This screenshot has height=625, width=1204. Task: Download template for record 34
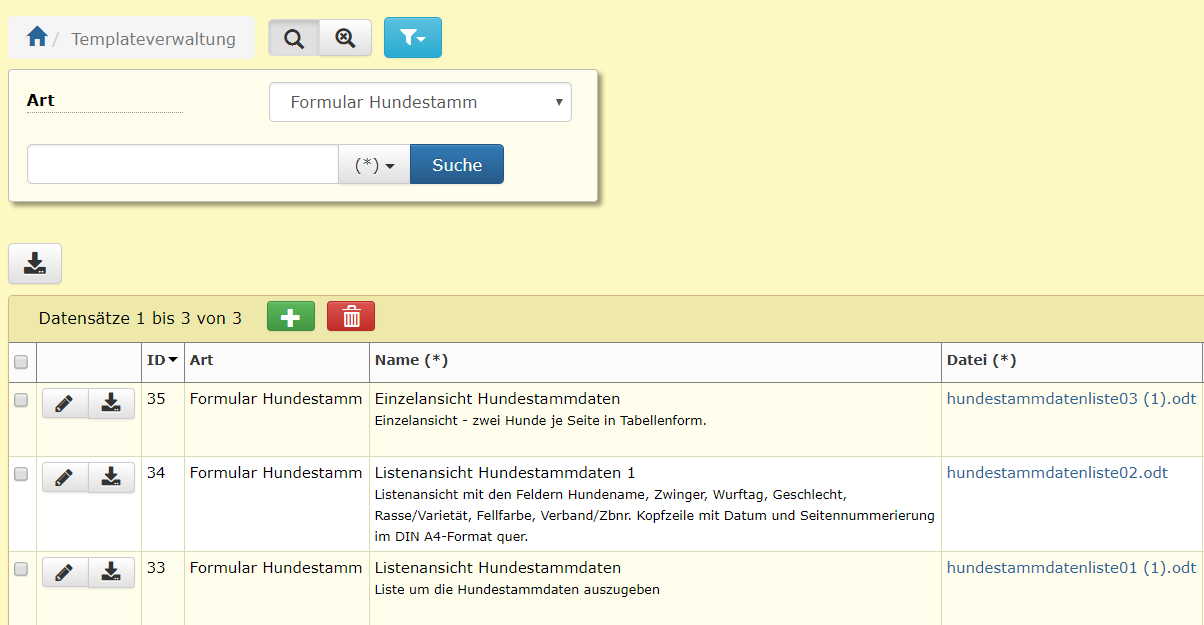[111, 478]
